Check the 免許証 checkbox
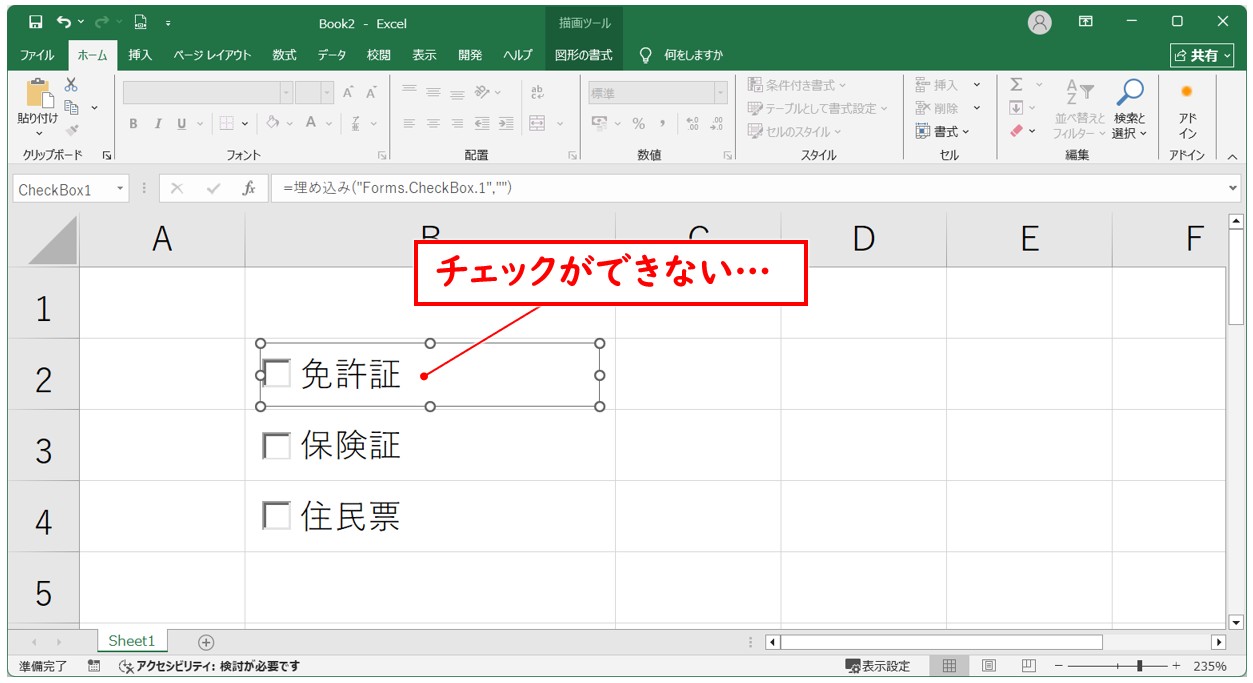 tap(277, 375)
